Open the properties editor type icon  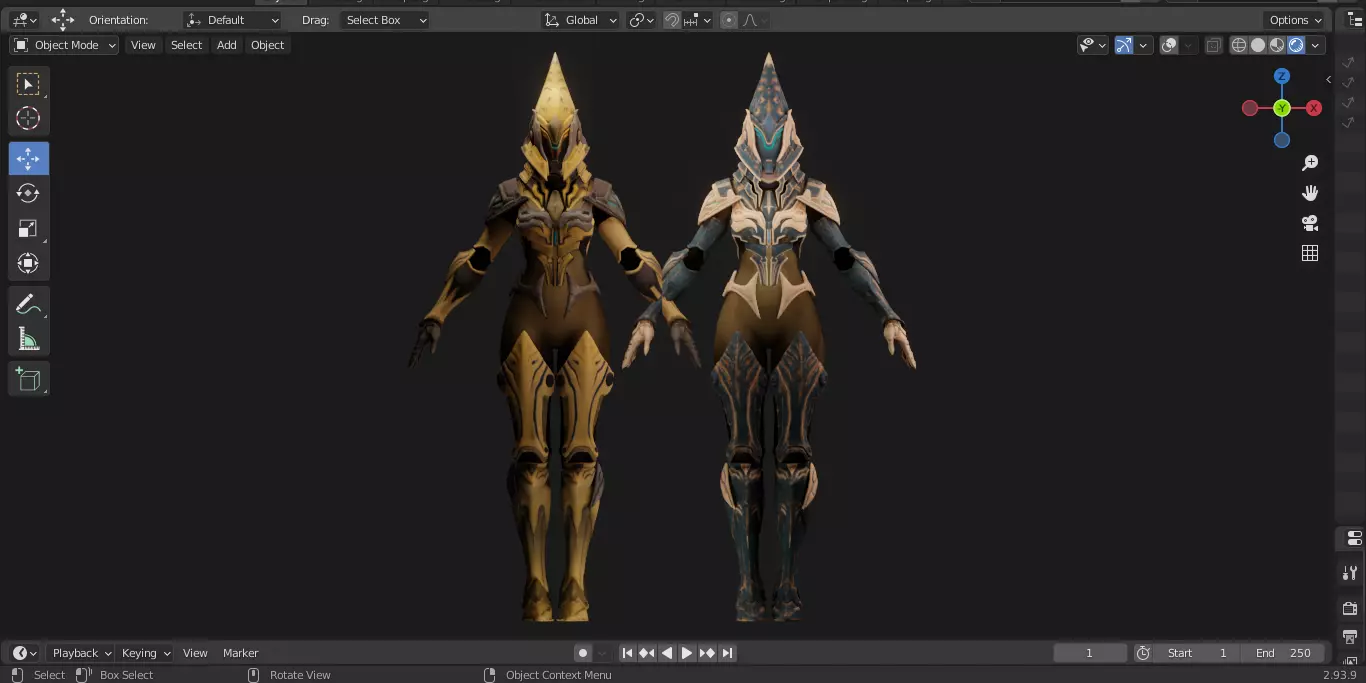[x=1354, y=538]
